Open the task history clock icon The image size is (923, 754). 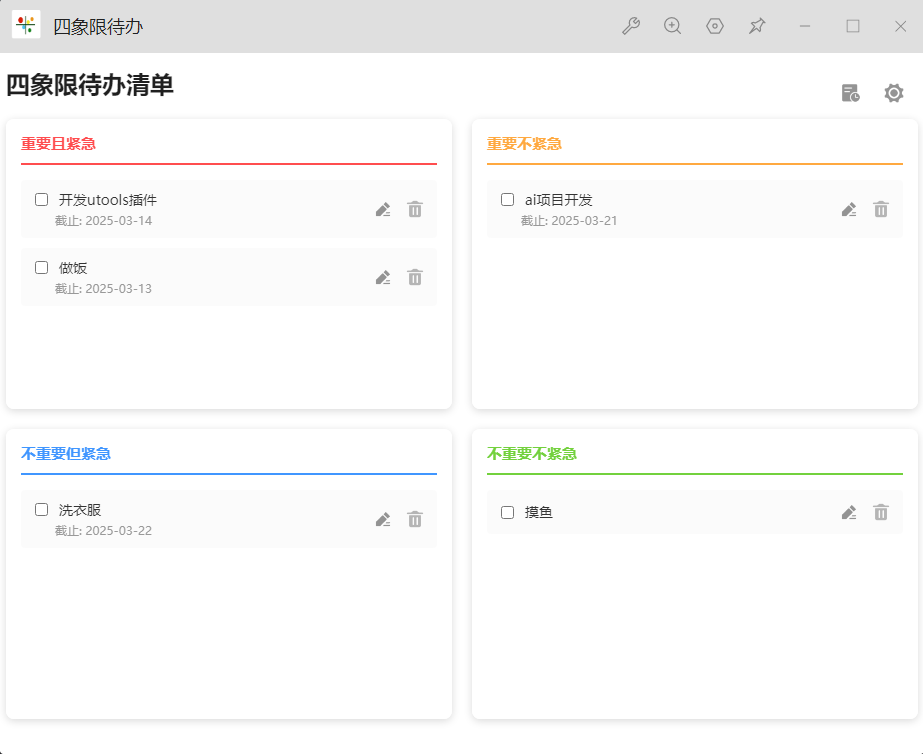click(850, 93)
